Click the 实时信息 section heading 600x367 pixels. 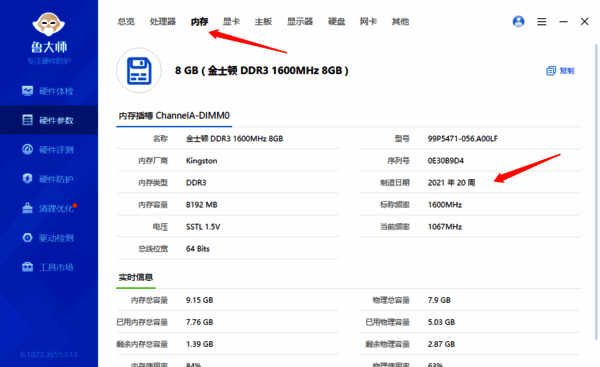tap(136, 277)
